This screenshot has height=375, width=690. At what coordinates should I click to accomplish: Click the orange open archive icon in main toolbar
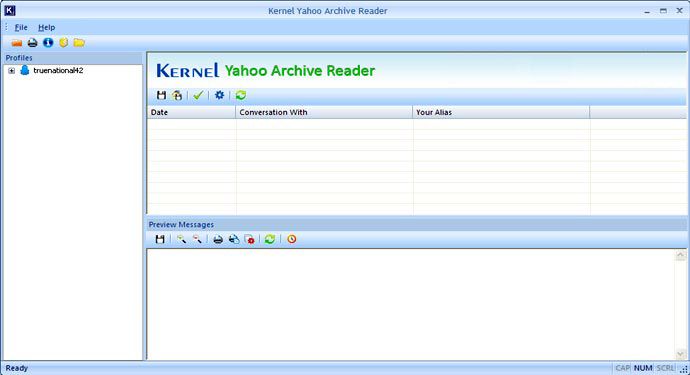(17, 43)
